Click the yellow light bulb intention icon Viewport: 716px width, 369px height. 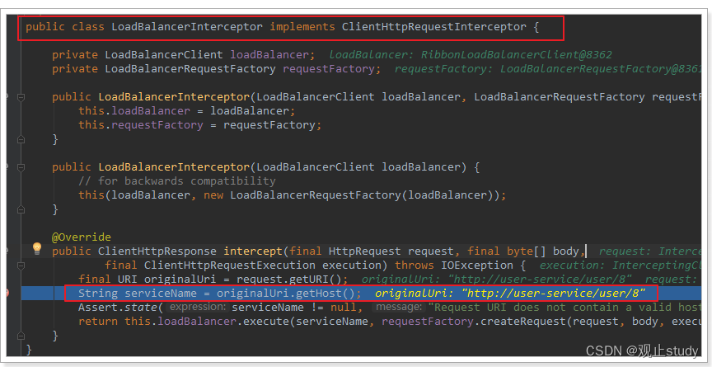37,249
